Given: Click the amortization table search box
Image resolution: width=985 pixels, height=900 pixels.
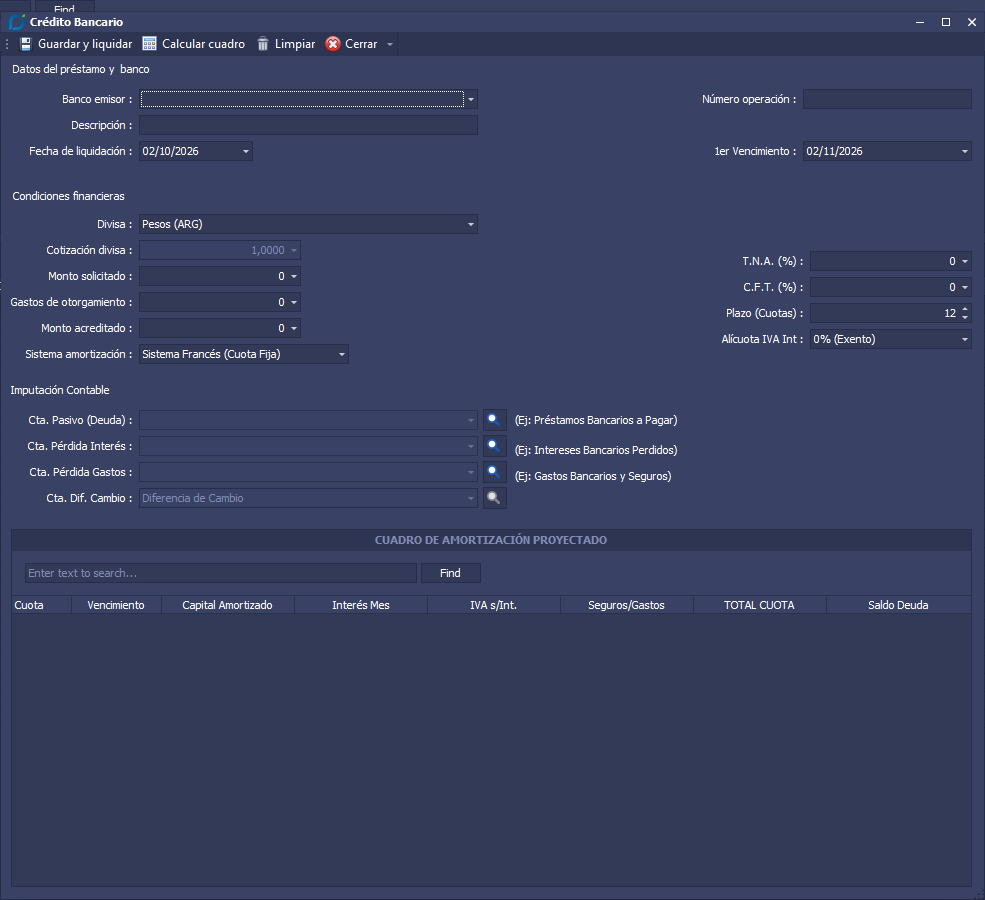Looking at the screenshot, I should coord(221,573).
